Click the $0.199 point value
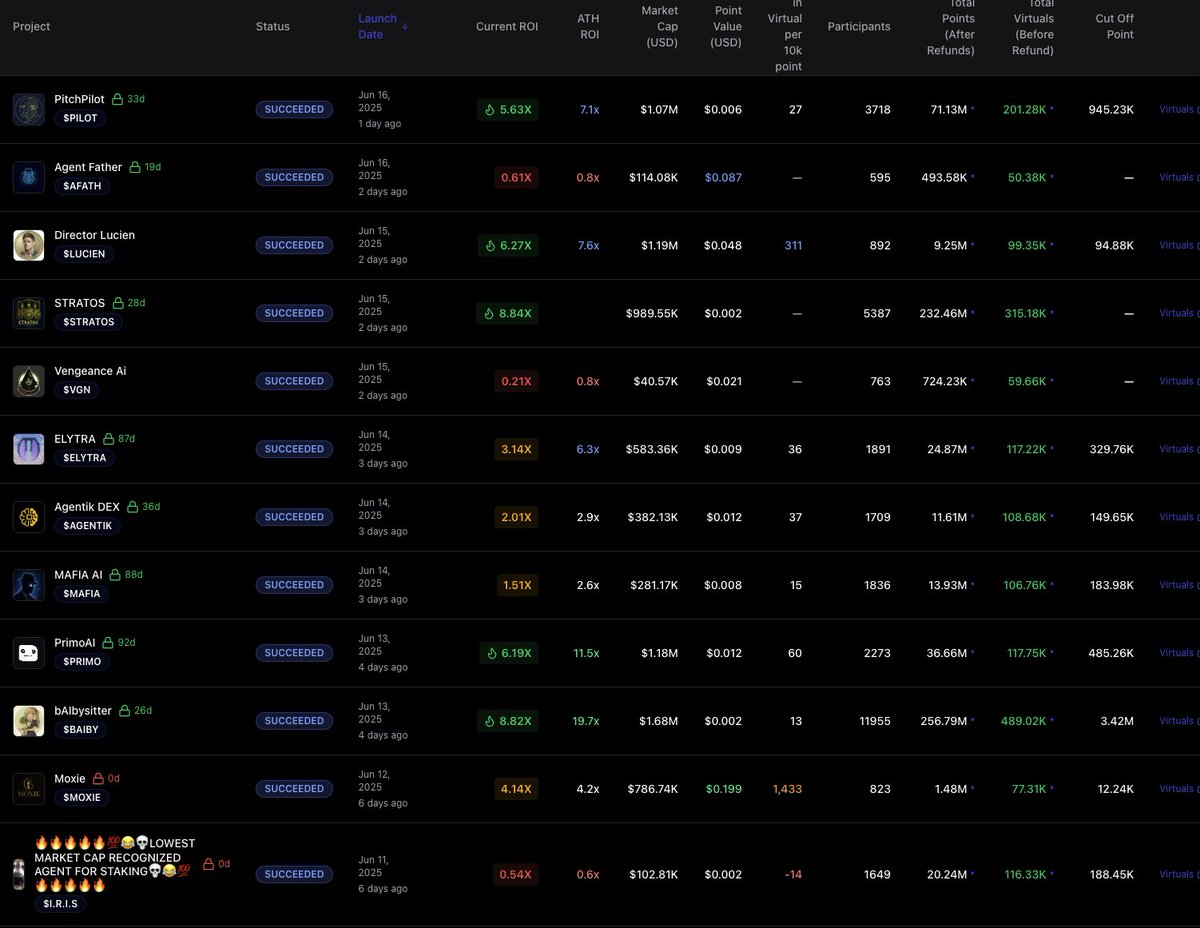 pos(723,789)
